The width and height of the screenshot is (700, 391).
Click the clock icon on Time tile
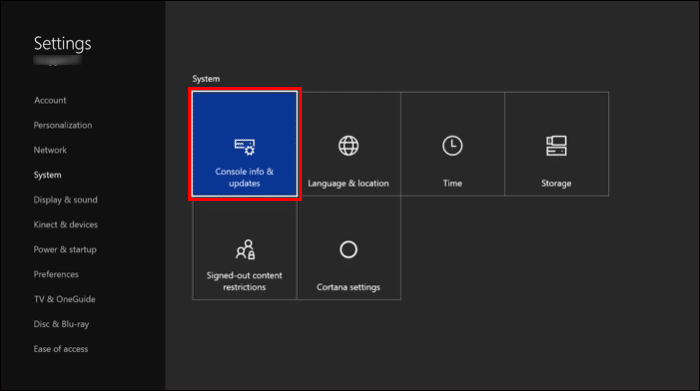pos(452,146)
